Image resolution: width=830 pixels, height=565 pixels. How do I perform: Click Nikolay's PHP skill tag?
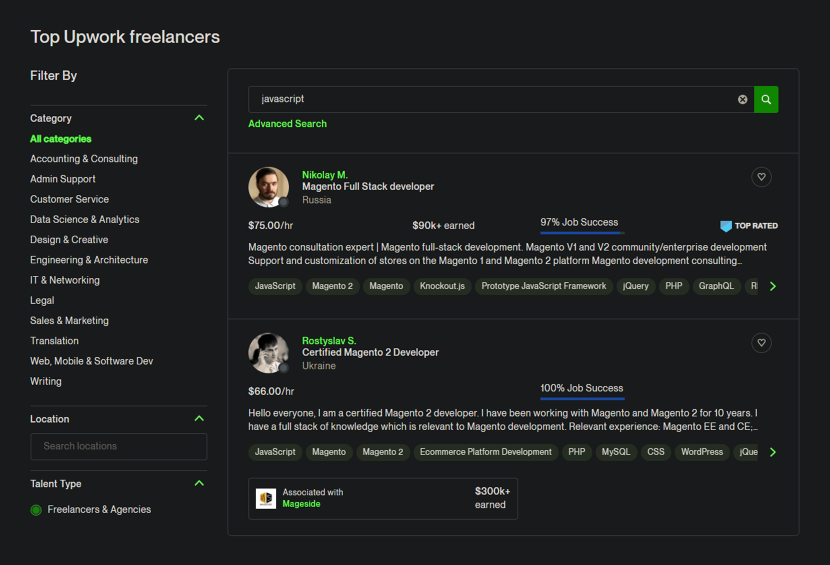pyautogui.click(x=674, y=286)
